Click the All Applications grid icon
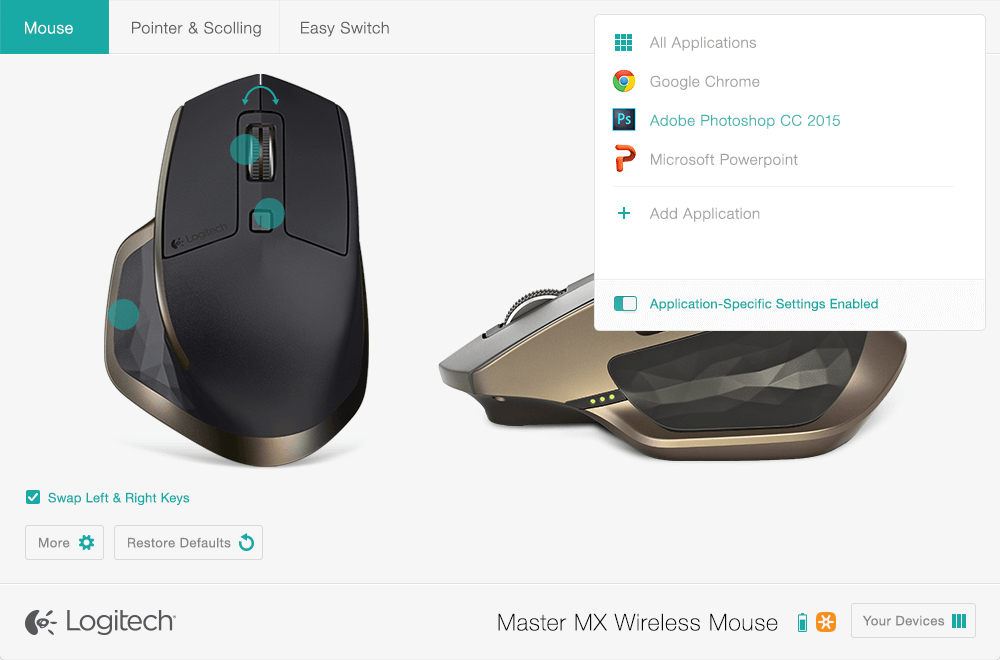 click(x=623, y=43)
